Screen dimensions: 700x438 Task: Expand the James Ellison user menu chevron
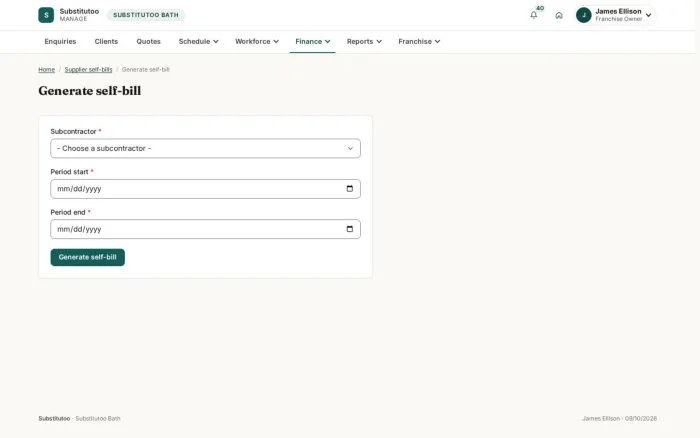click(648, 15)
